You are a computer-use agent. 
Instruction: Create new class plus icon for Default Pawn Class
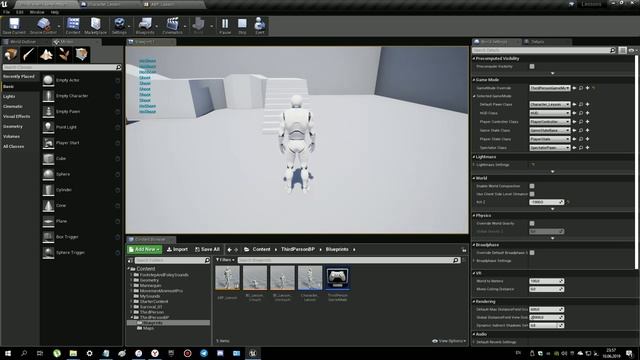point(587,104)
